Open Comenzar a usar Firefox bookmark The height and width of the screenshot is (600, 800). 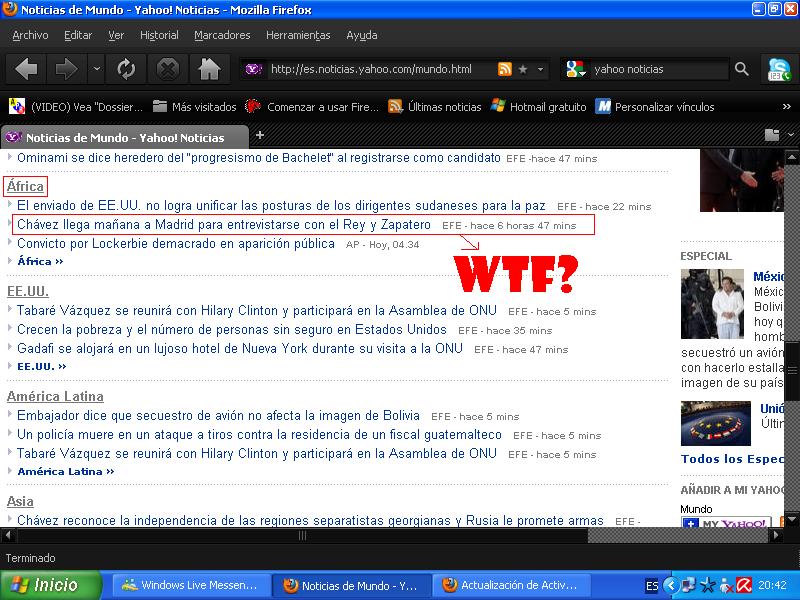point(312,107)
